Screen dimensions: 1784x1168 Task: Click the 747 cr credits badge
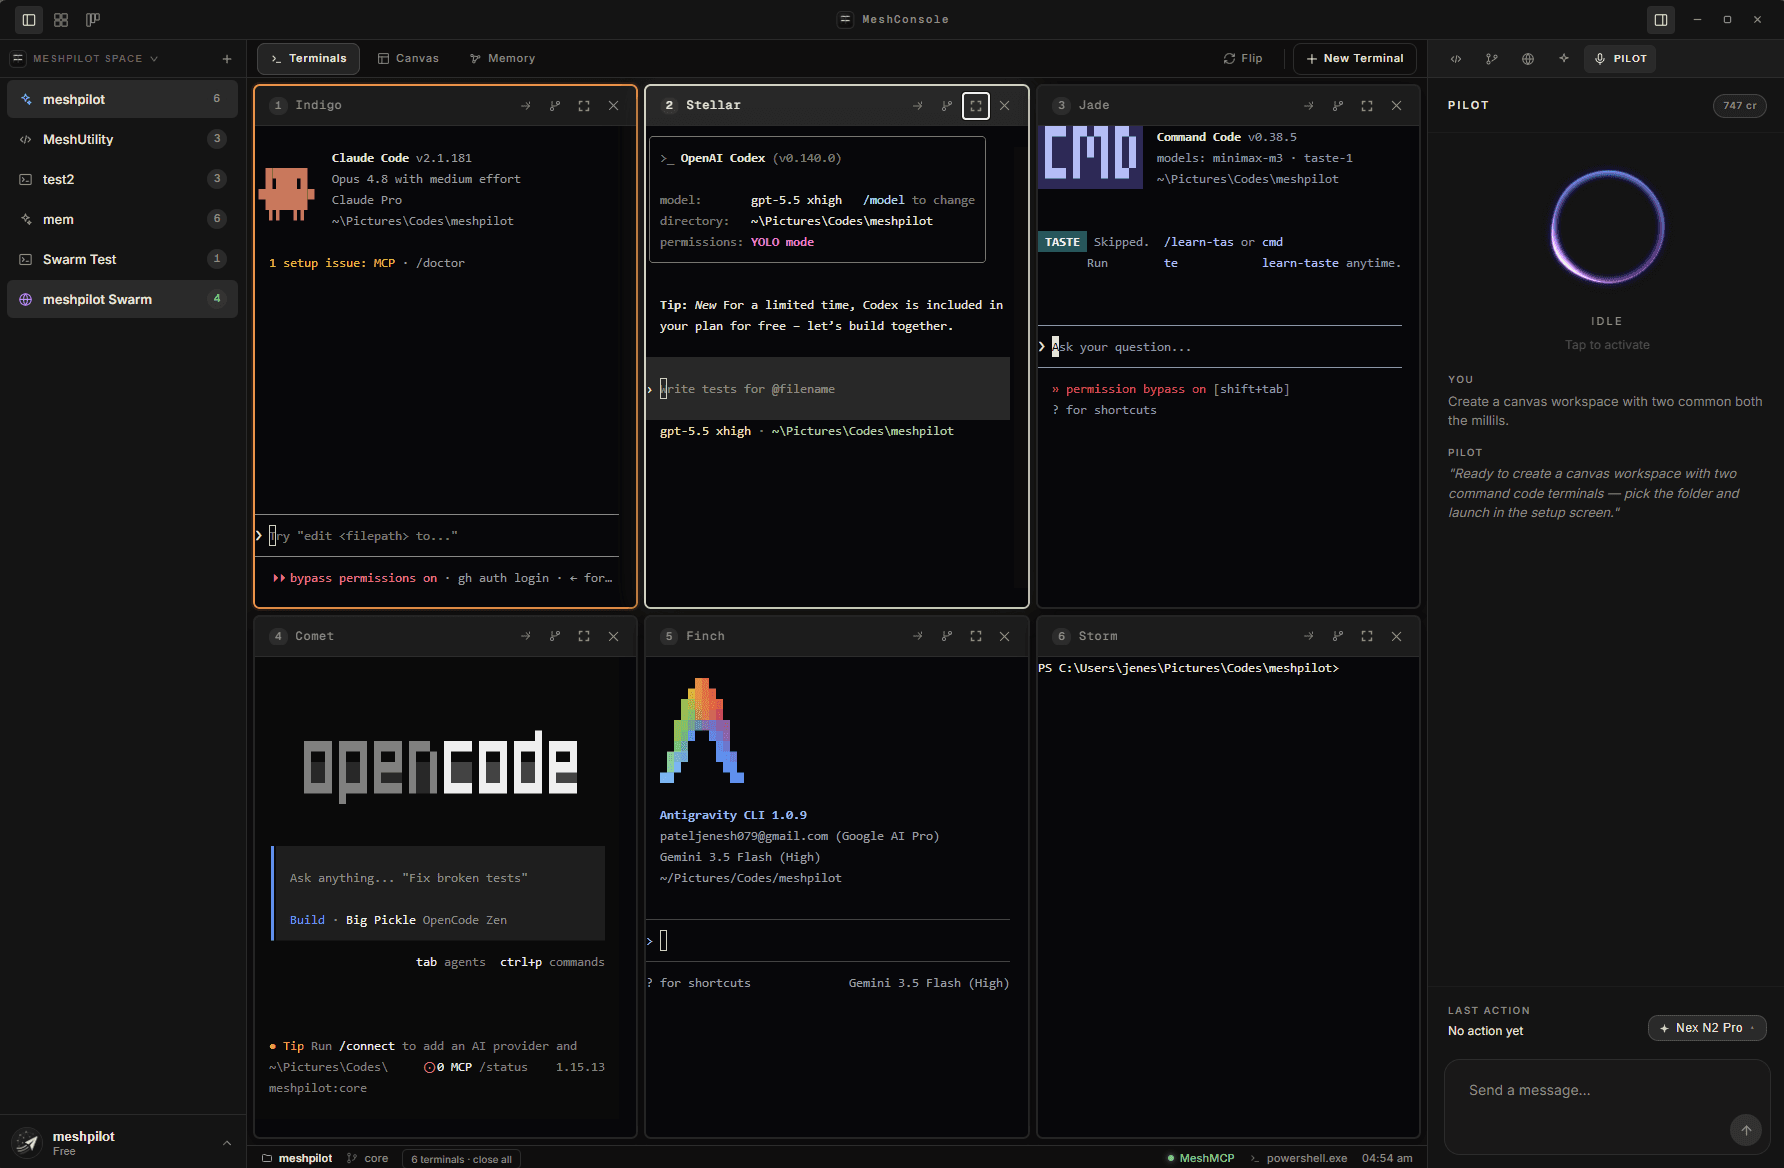coord(1740,106)
